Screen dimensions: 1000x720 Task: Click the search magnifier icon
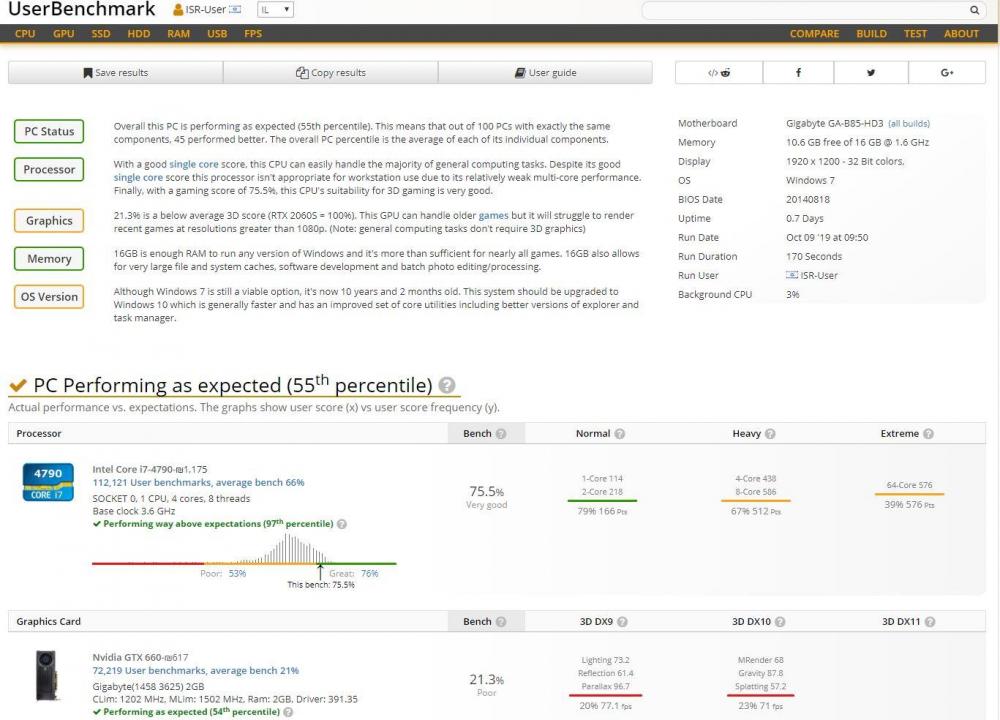click(974, 10)
